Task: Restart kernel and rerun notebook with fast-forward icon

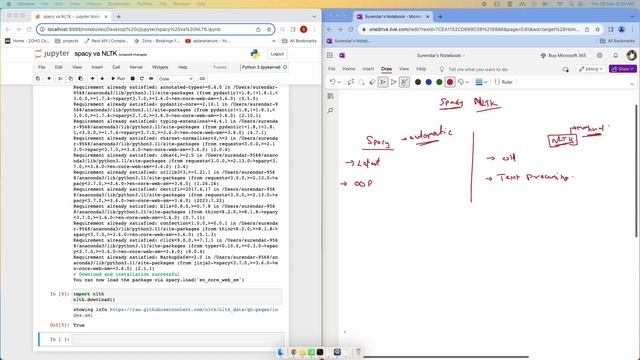Action: (151, 78)
